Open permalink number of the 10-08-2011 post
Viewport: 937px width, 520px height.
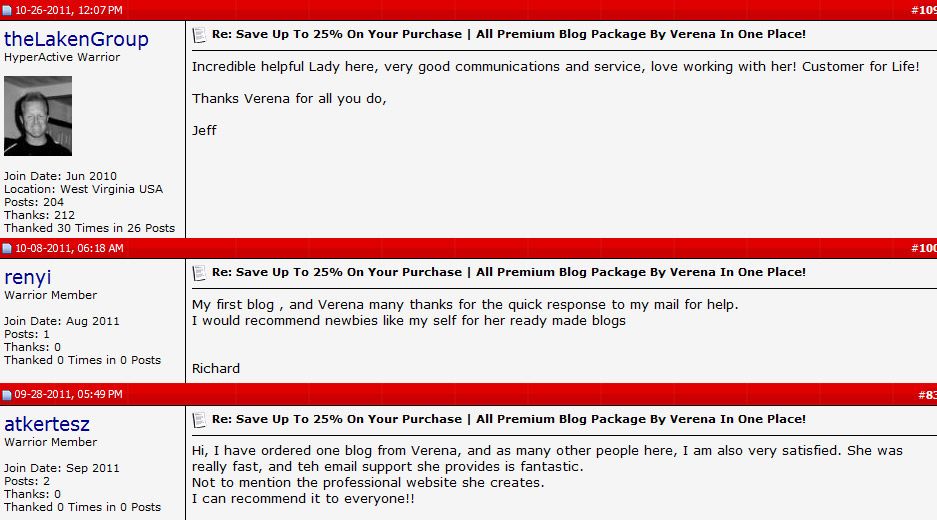coord(924,248)
